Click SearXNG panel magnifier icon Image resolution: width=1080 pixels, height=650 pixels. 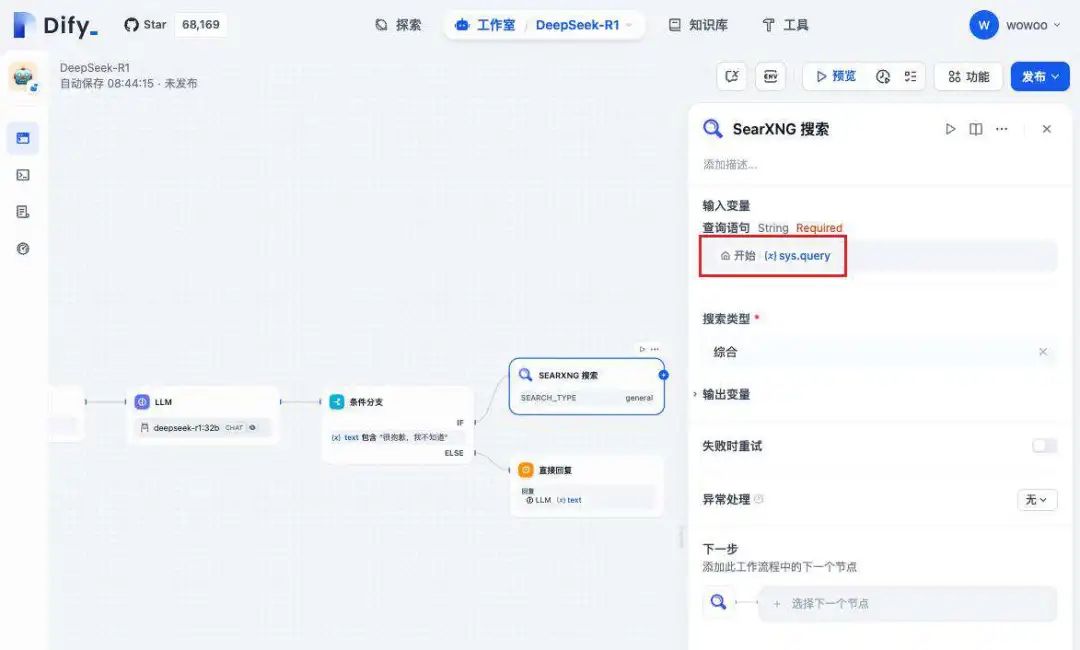[x=713, y=129]
